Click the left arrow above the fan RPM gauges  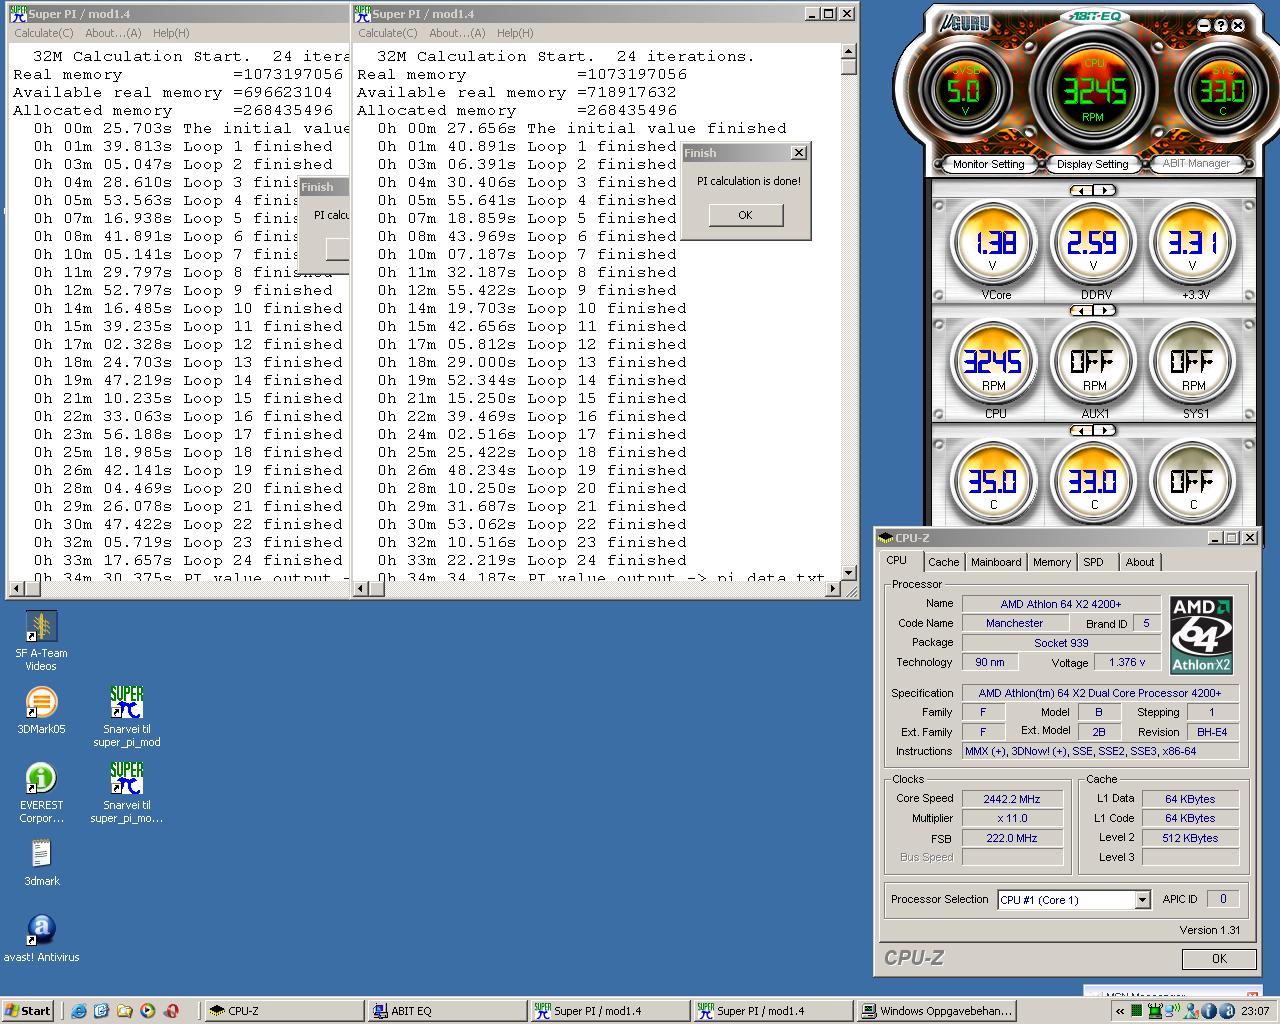point(1081,310)
